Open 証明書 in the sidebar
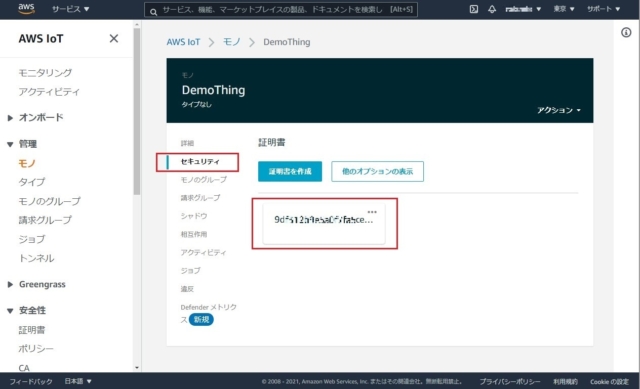Image resolution: width=640 pixels, height=389 pixels. 32,330
